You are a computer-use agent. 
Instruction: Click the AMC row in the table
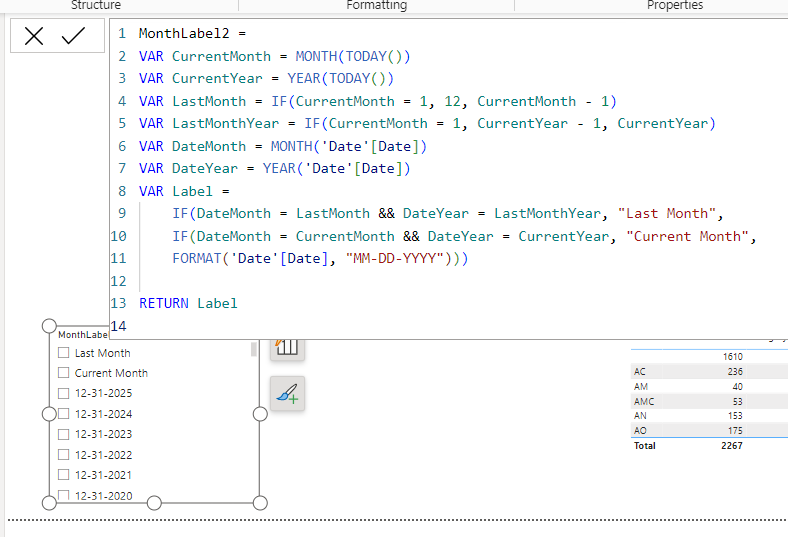tap(709, 401)
